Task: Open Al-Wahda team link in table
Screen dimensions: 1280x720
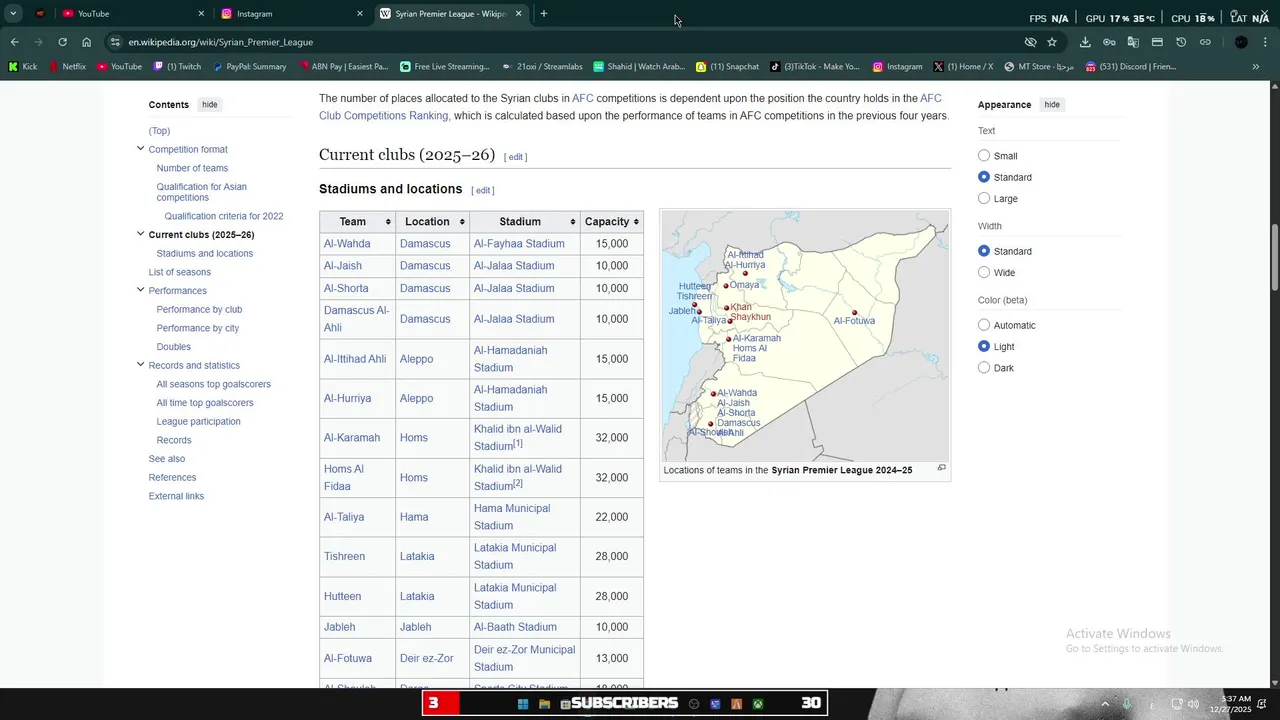Action: (x=347, y=244)
